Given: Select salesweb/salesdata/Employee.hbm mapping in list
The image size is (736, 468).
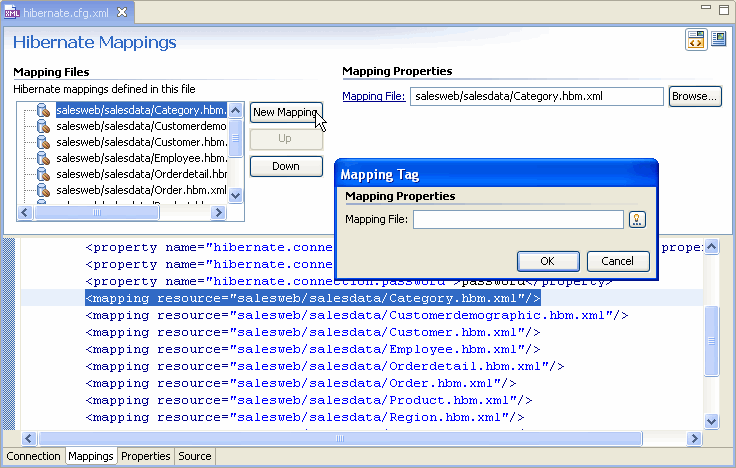Looking at the screenshot, I should point(141,158).
